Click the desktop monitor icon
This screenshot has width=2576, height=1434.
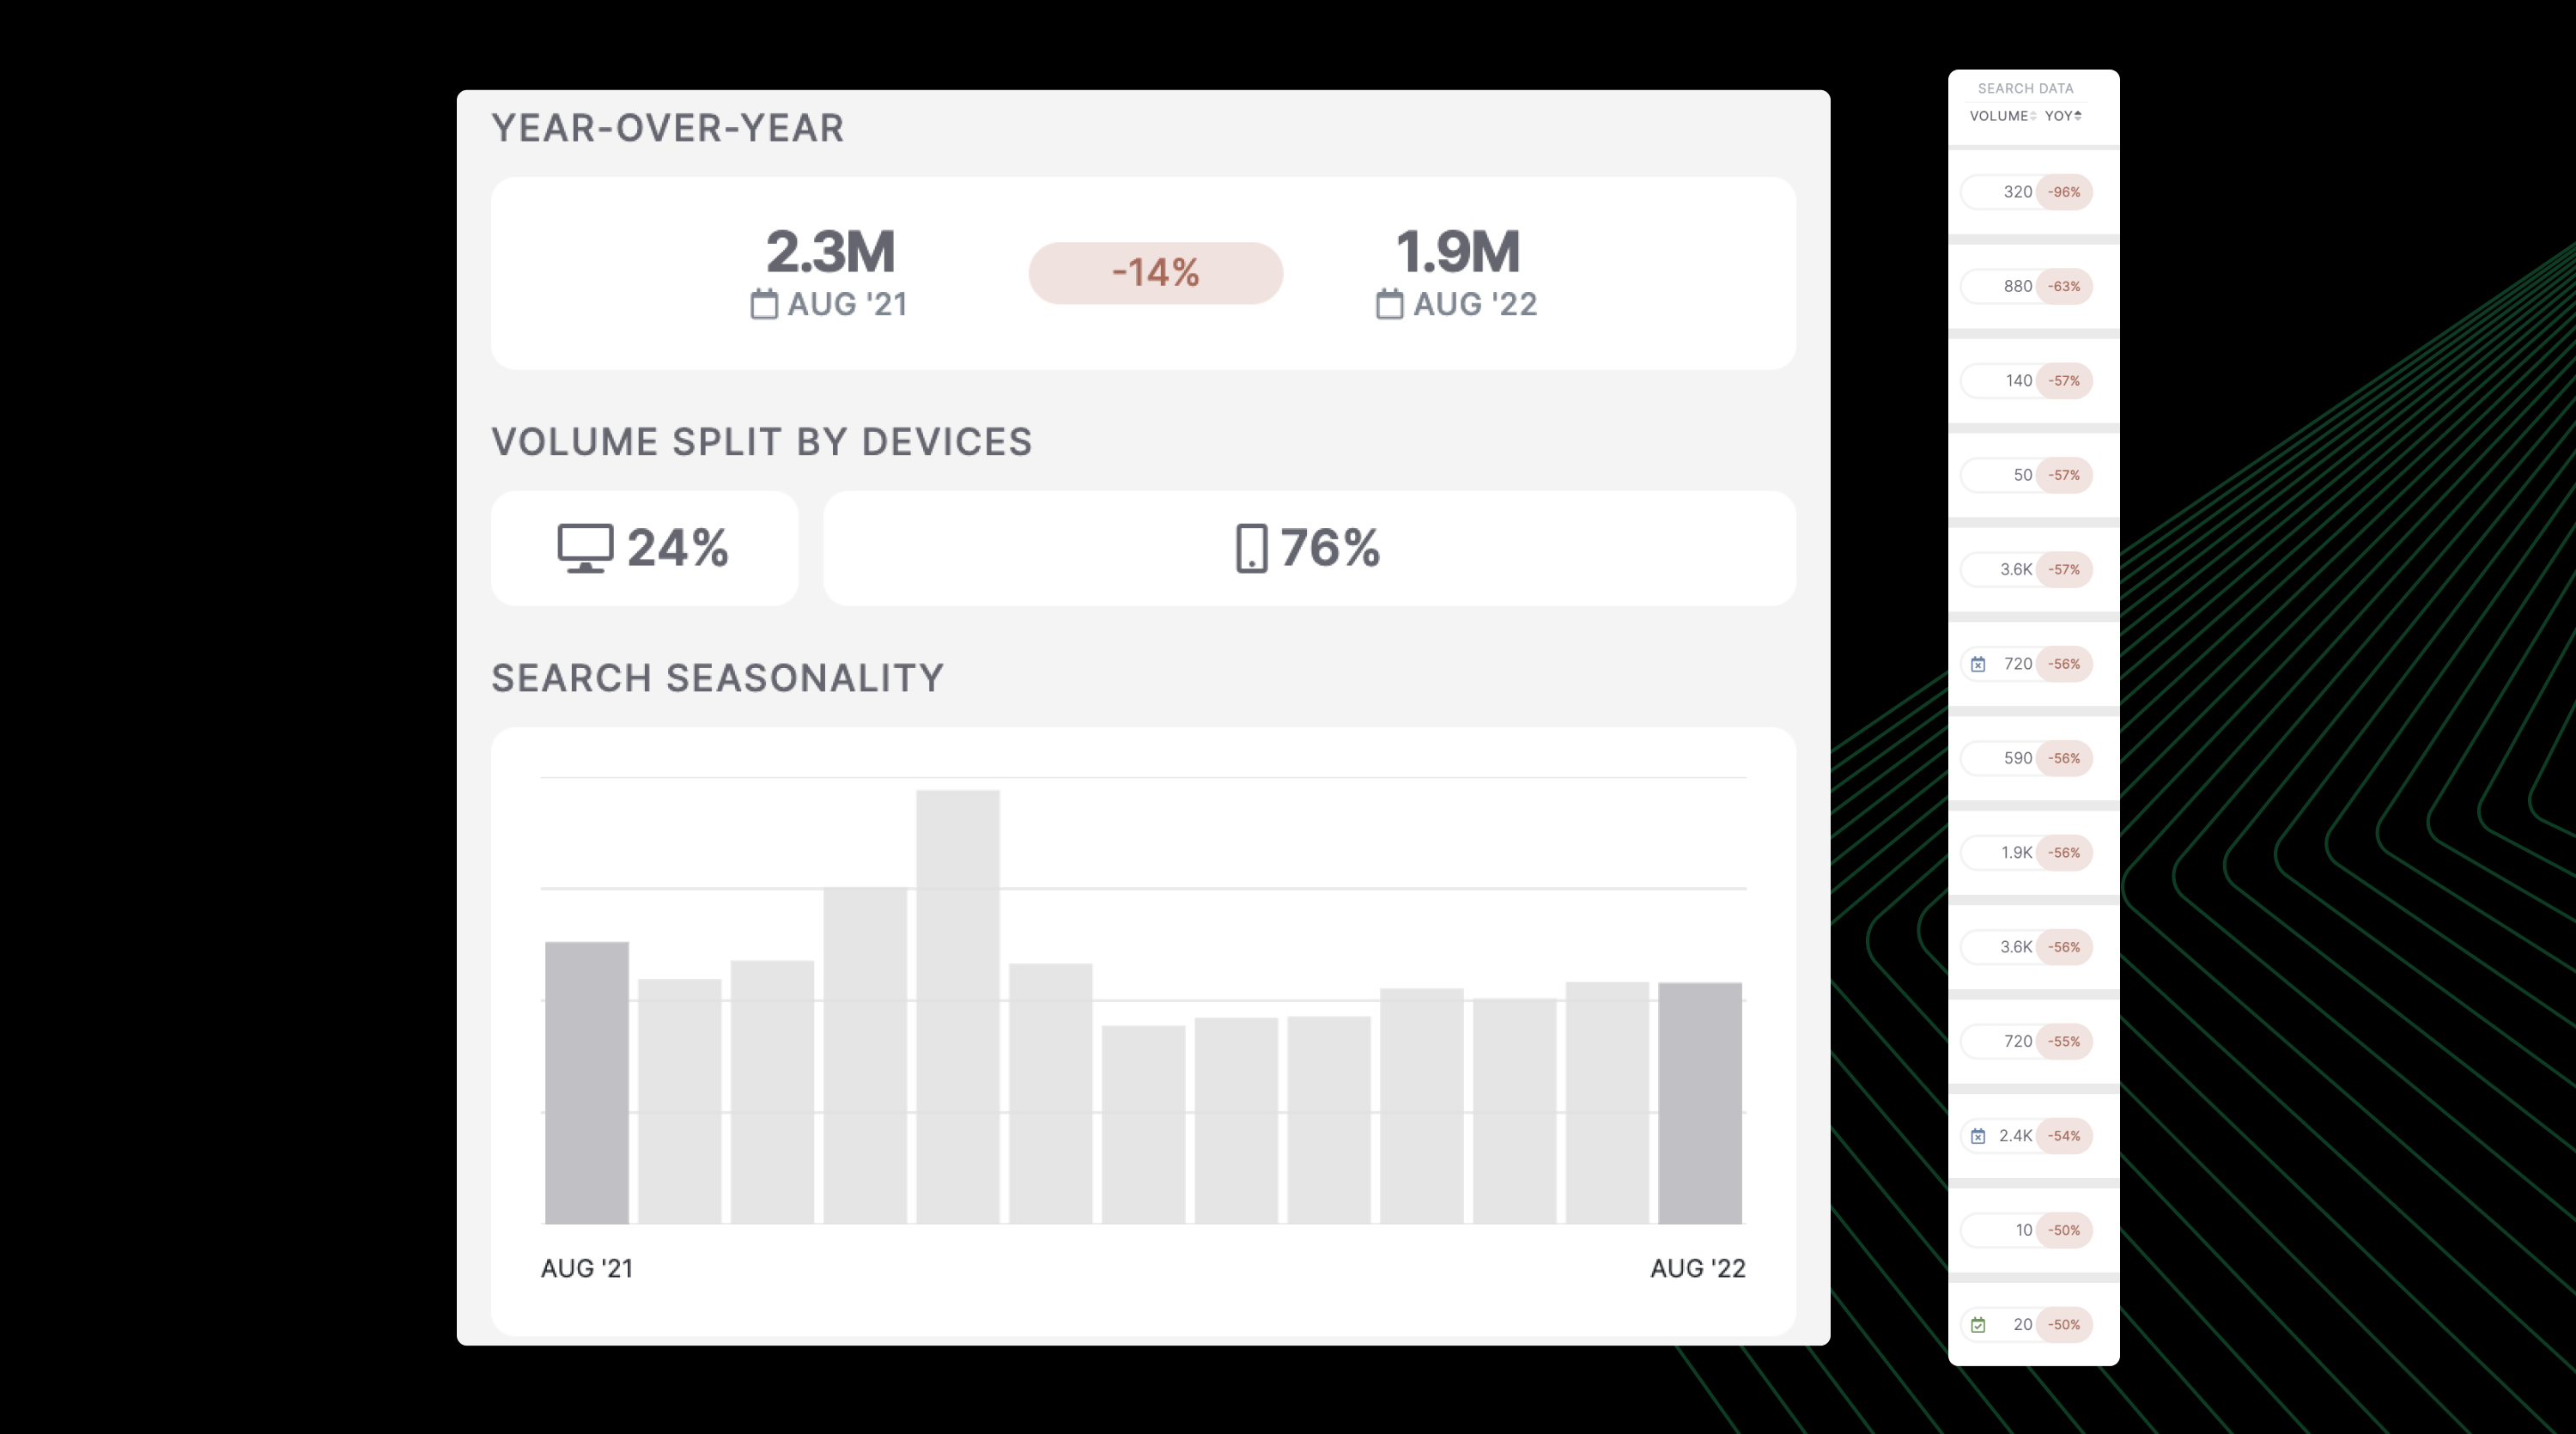585,548
